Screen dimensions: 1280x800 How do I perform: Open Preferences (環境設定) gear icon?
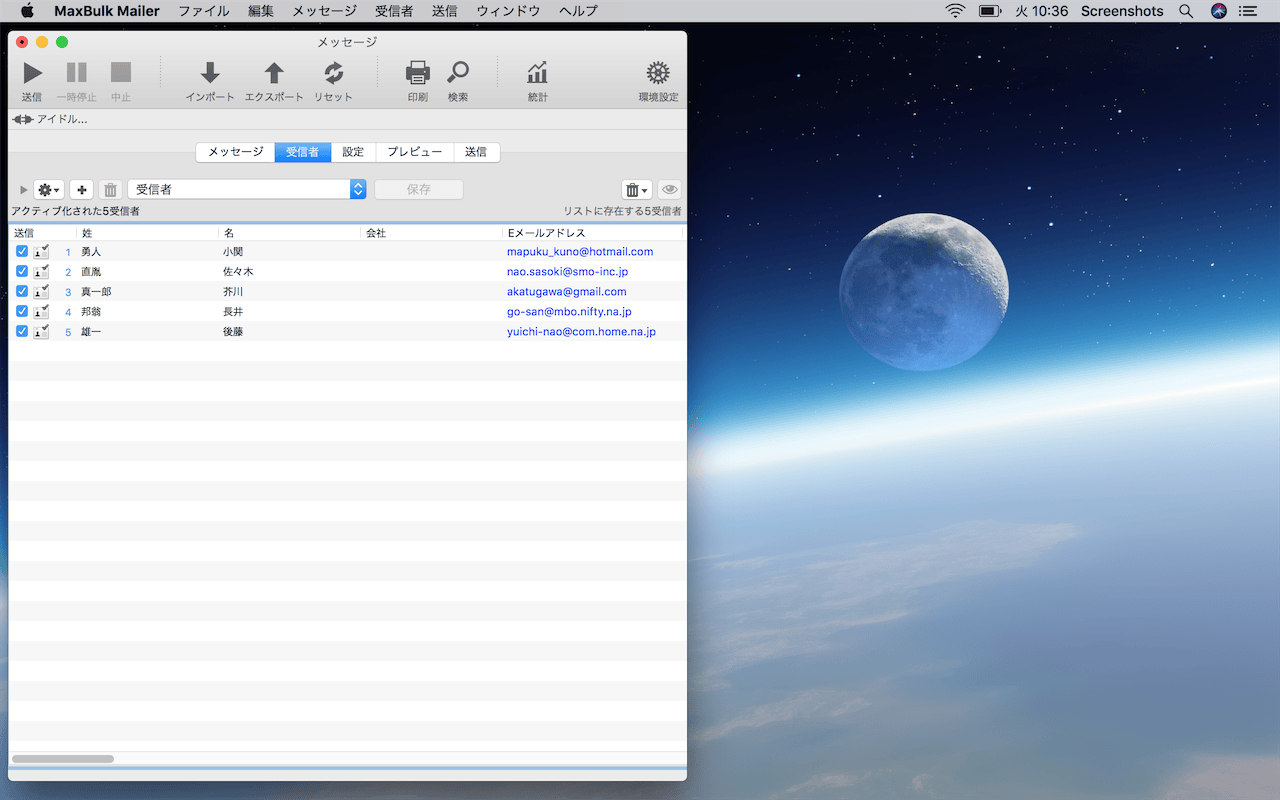pyautogui.click(x=657, y=73)
